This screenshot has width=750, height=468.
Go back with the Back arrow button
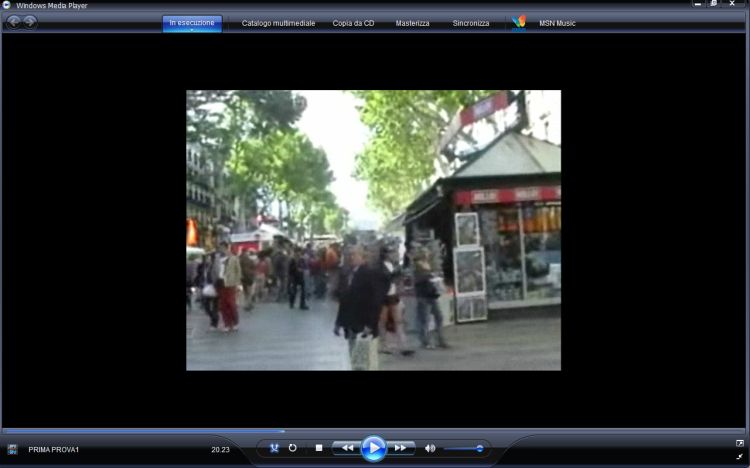pyautogui.click(x=14, y=22)
